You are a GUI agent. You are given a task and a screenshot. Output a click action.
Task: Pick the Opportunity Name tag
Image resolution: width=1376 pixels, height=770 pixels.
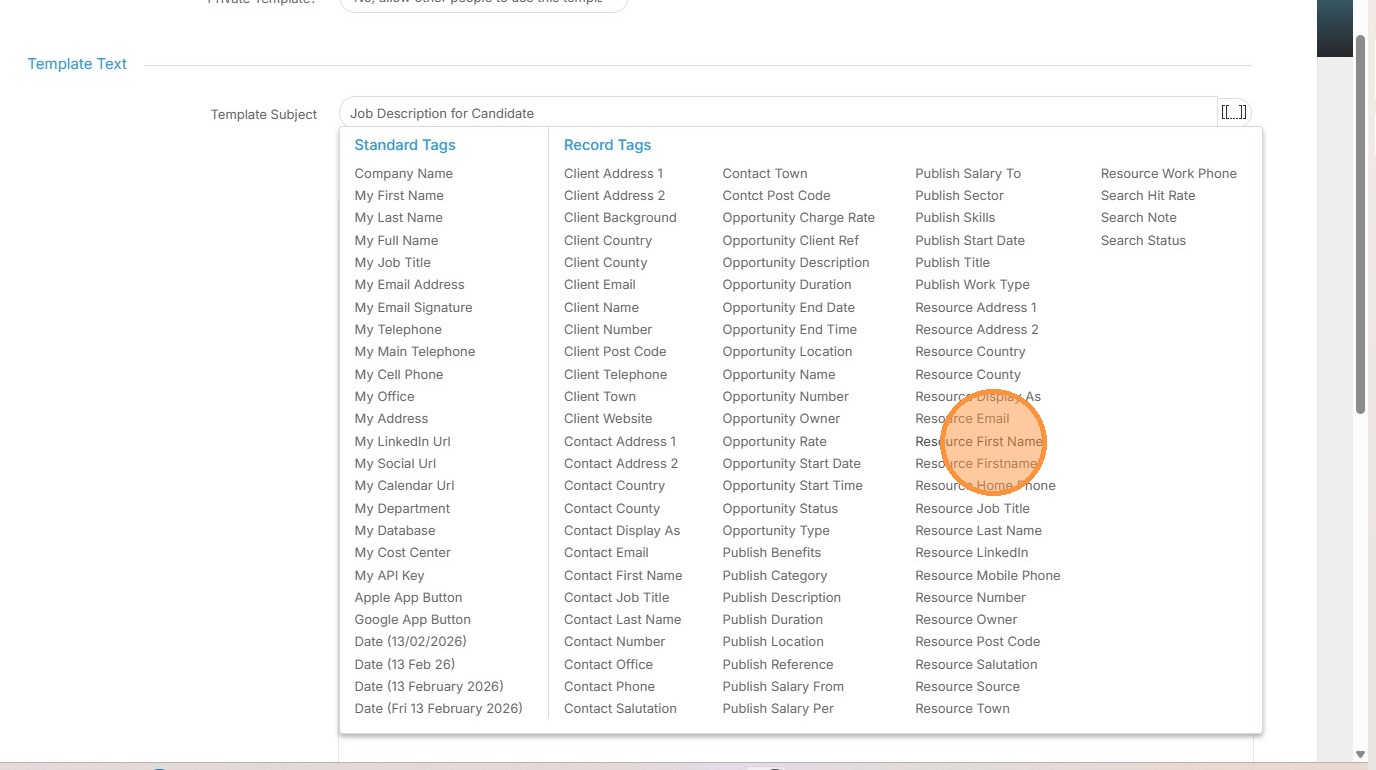779,374
